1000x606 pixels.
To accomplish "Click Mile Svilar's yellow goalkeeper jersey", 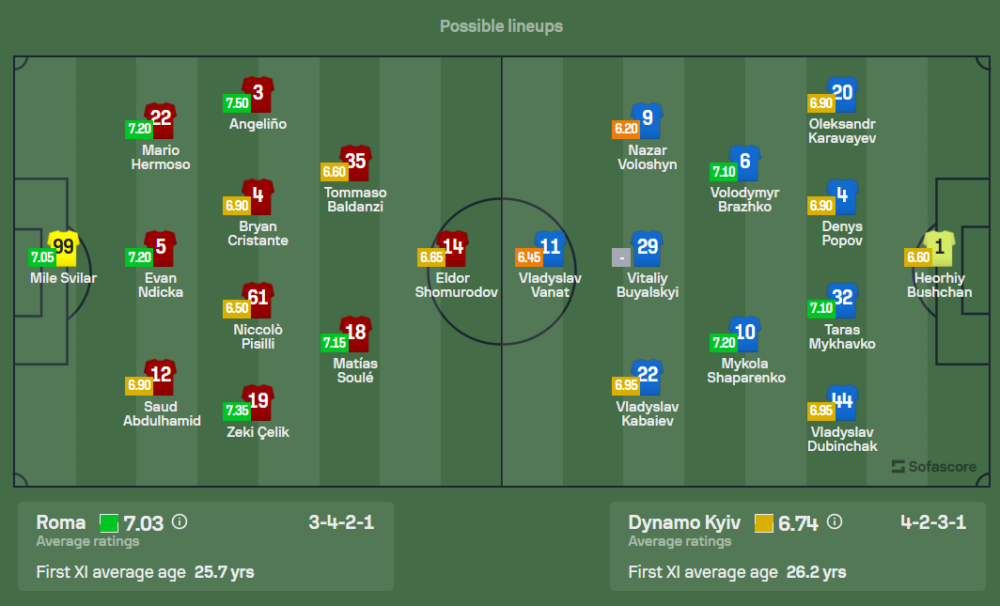I will pos(63,246).
